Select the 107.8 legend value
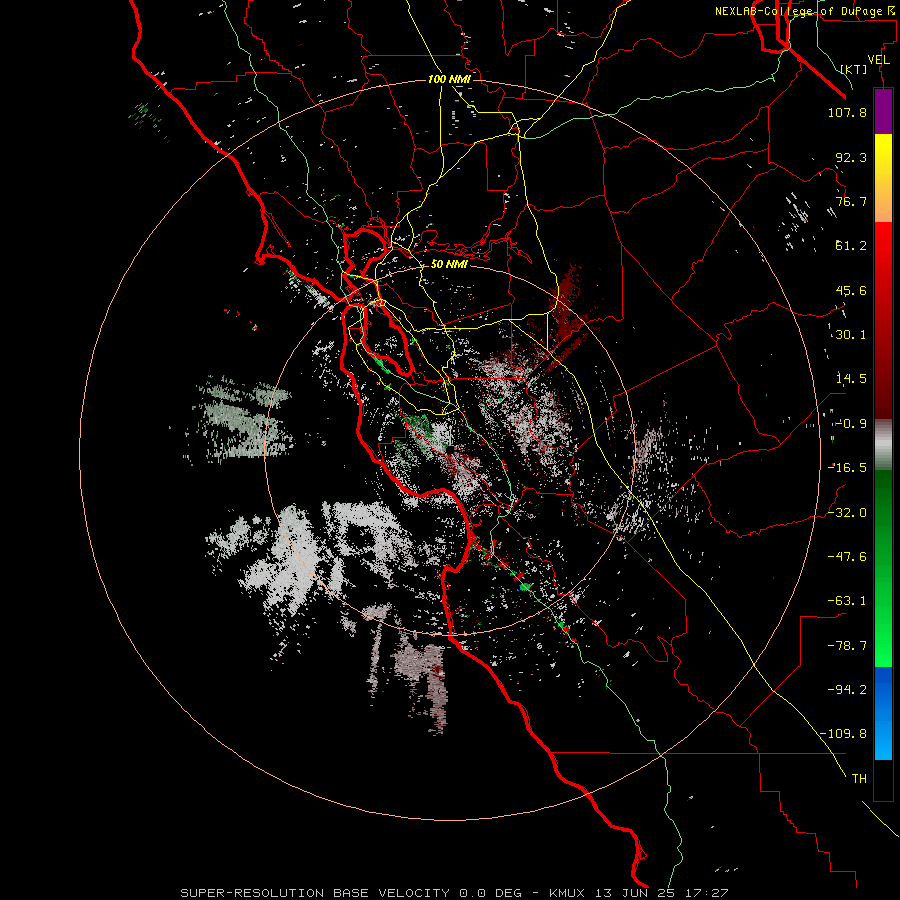 pyautogui.click(x=847, y=112)
